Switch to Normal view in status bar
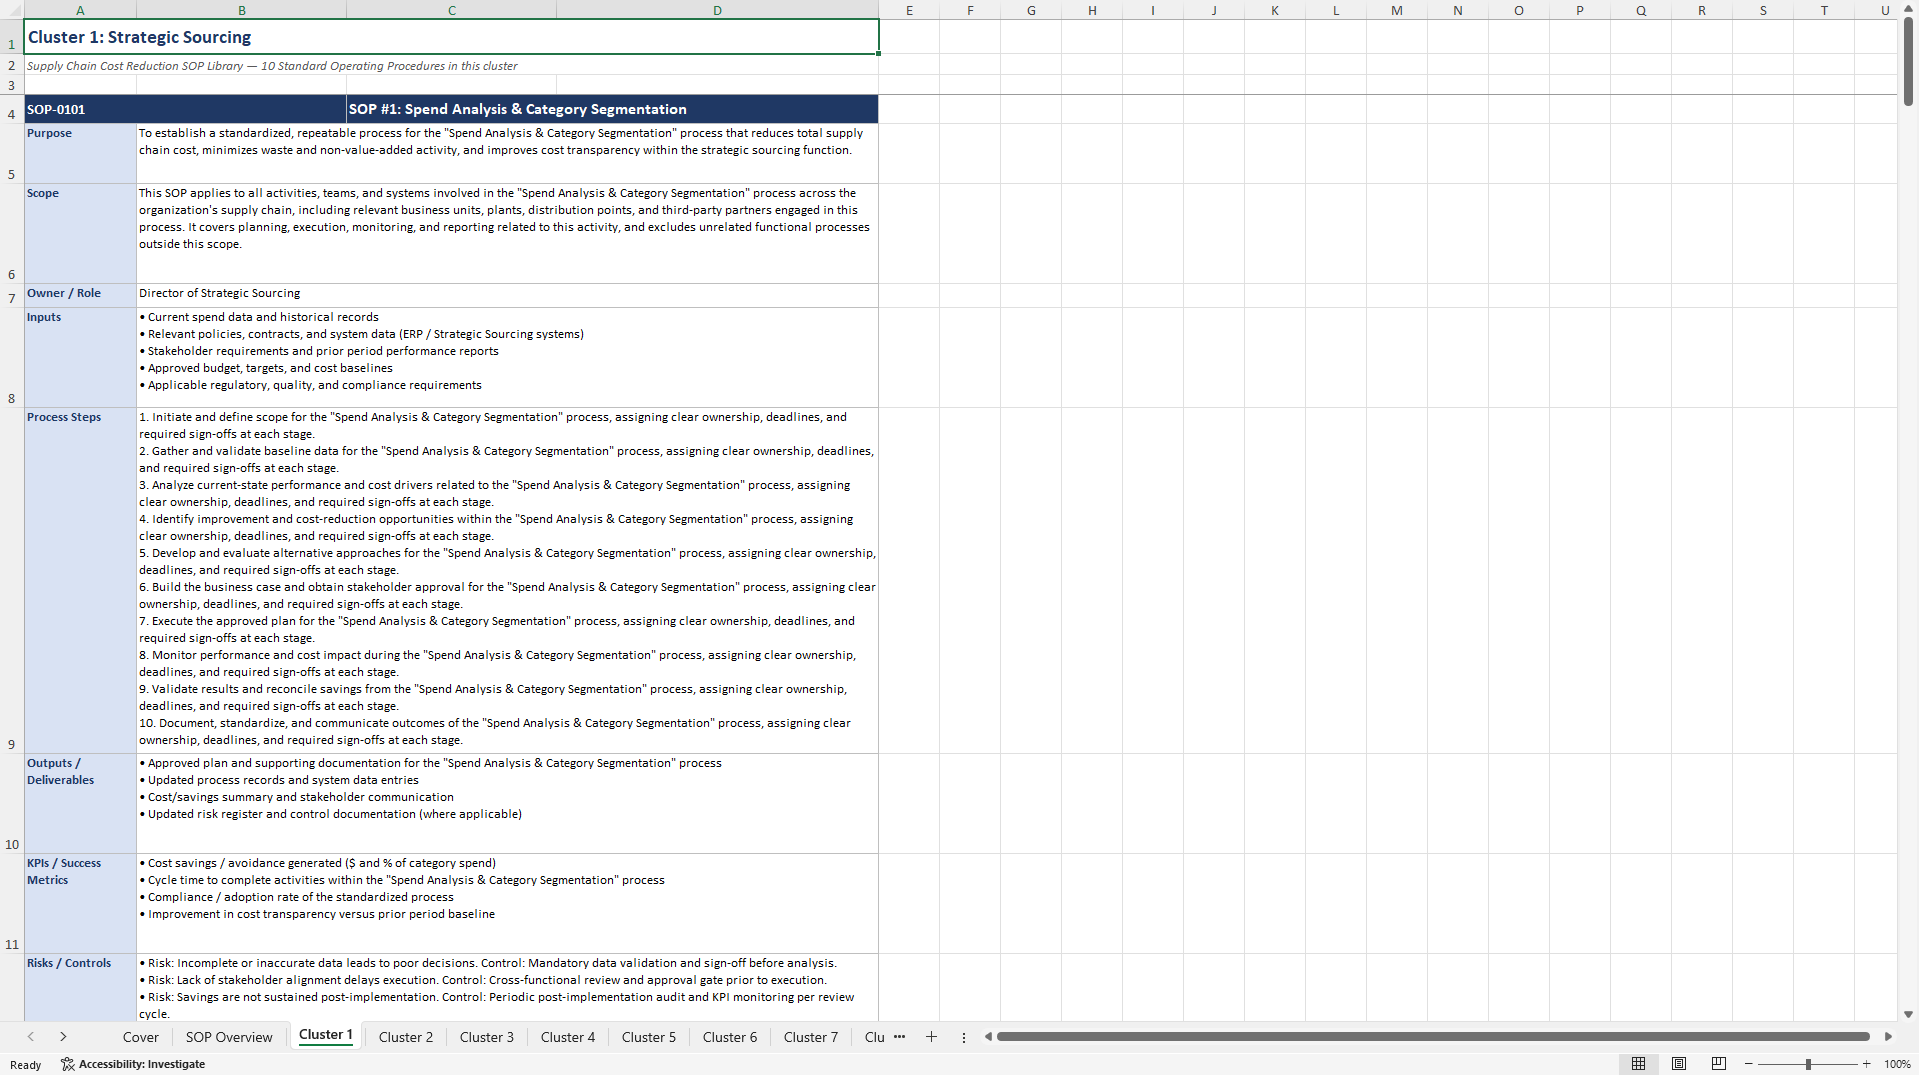Image resolution: width=1919 pixels, height=1075 pixels. click(1638, 1064)
